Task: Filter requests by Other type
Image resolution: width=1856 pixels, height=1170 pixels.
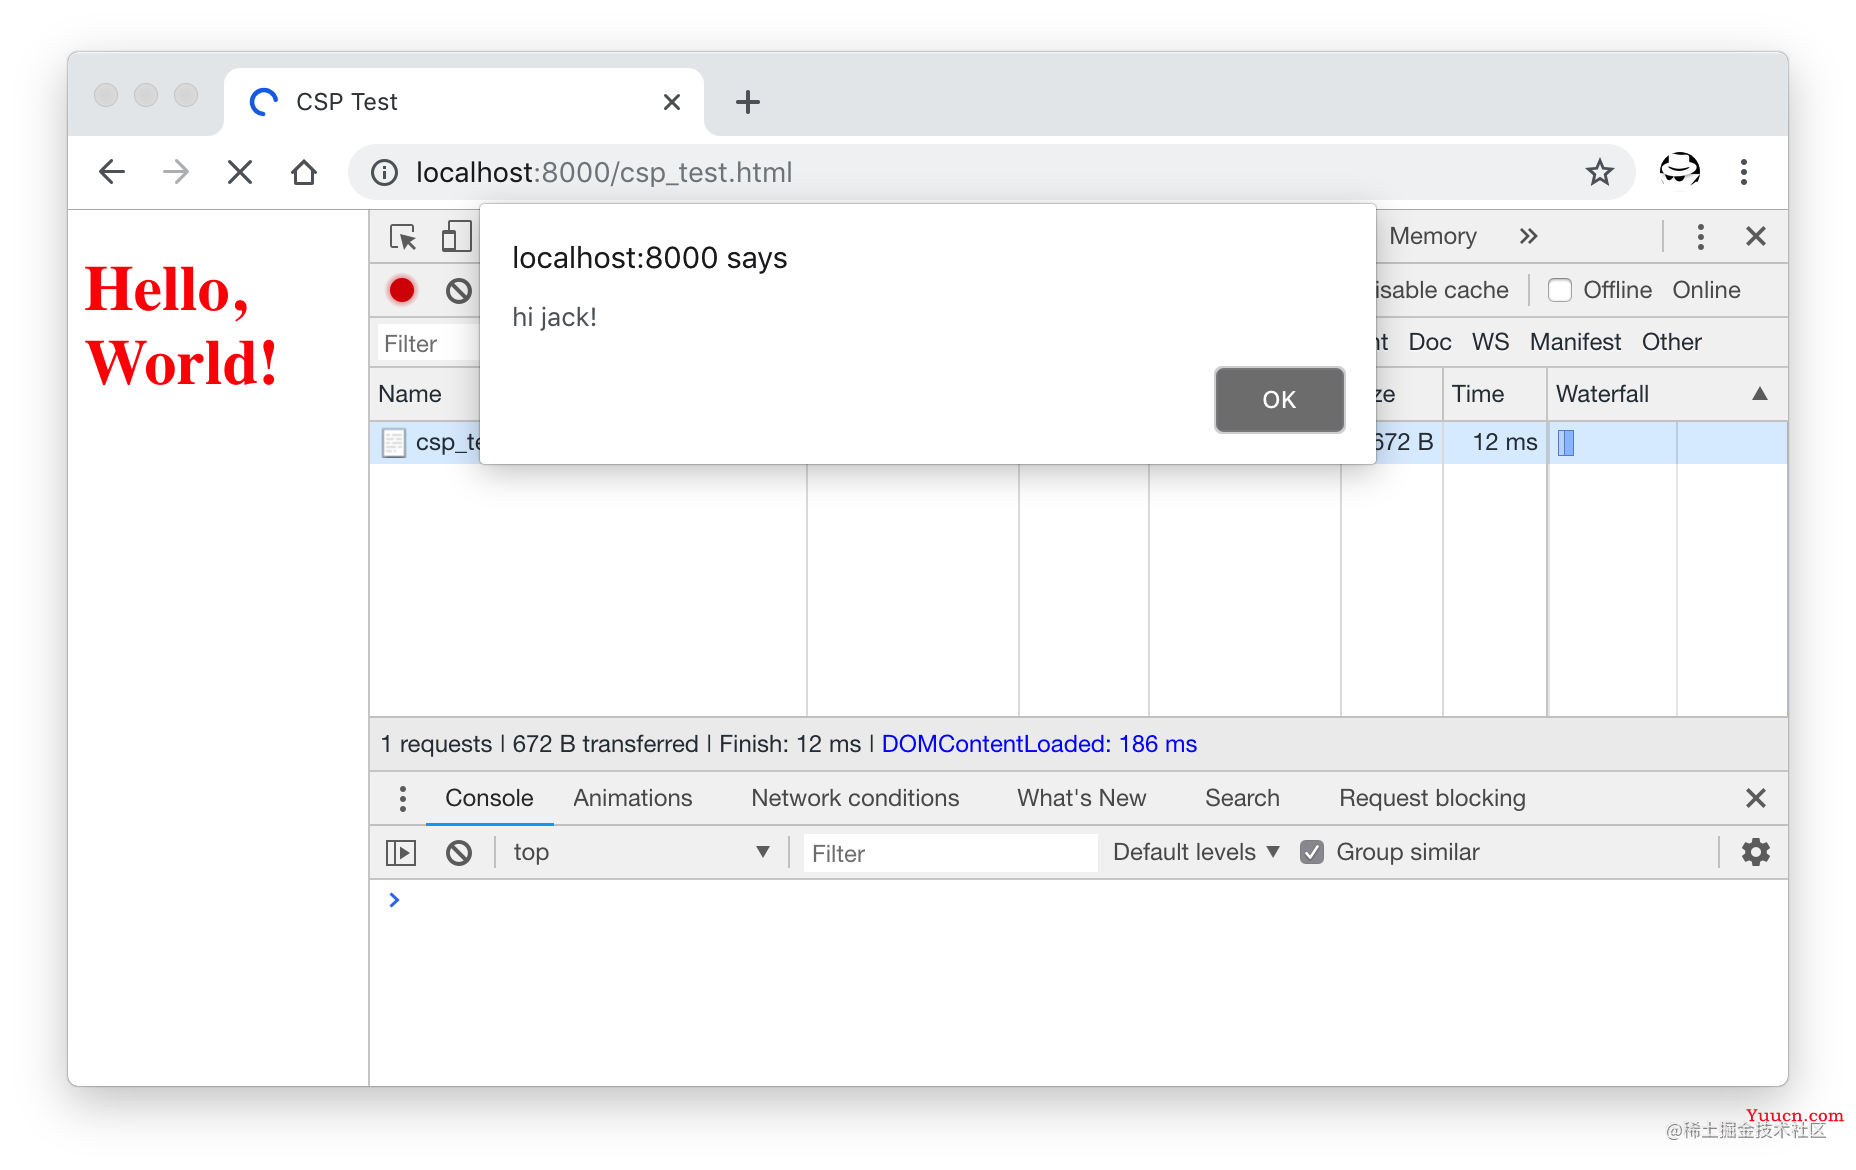Action: point(1671,342)
